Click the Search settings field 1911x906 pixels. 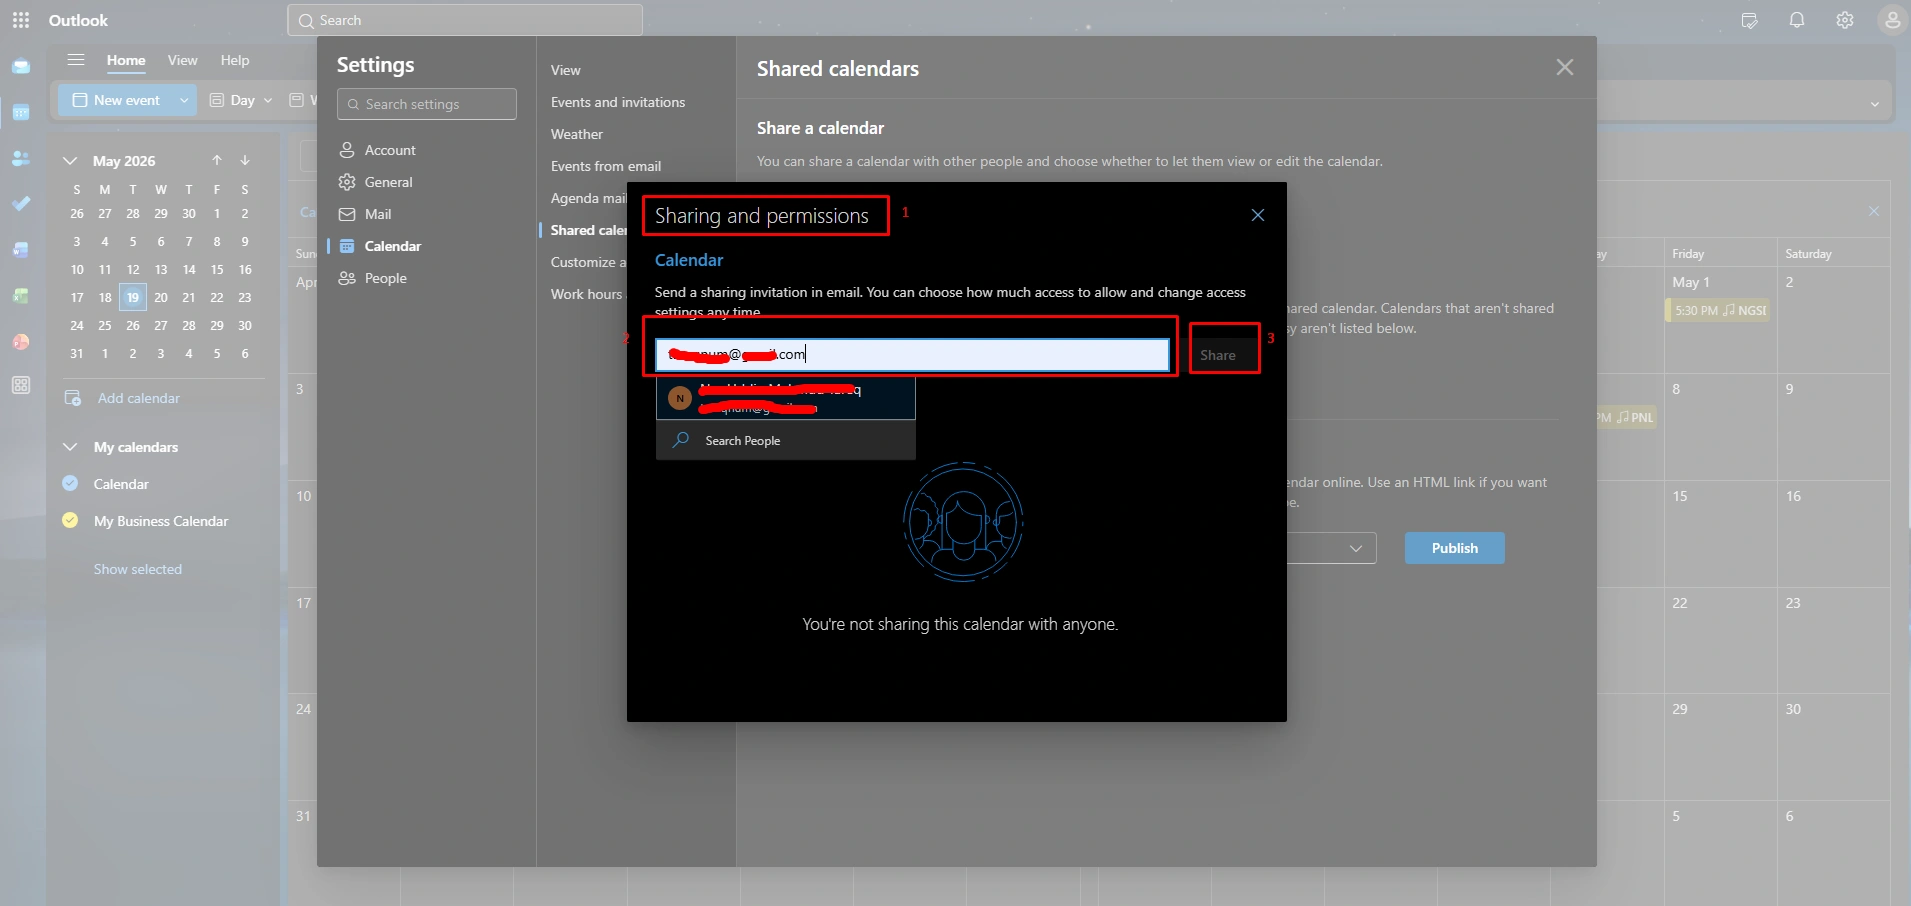(427, 104)
